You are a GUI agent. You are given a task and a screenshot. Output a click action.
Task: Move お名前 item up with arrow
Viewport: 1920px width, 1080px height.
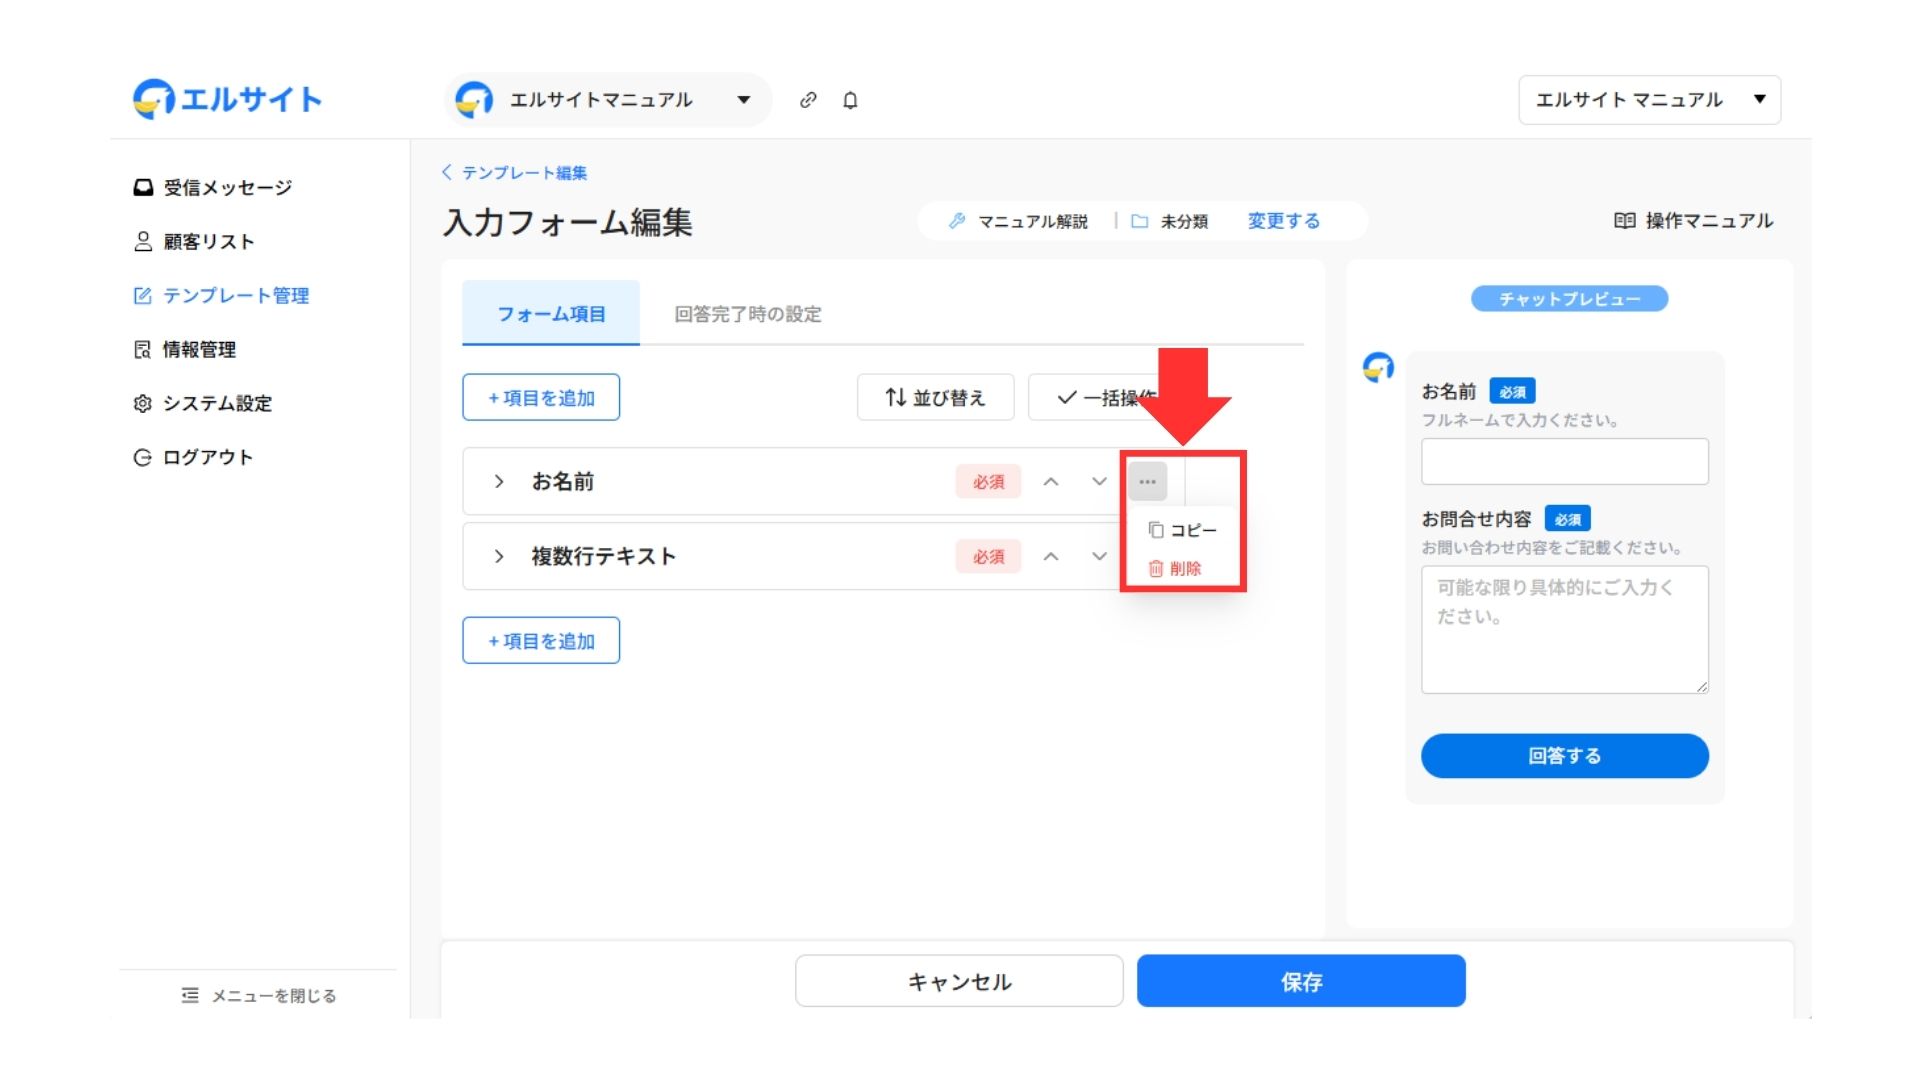[1051, 482]
